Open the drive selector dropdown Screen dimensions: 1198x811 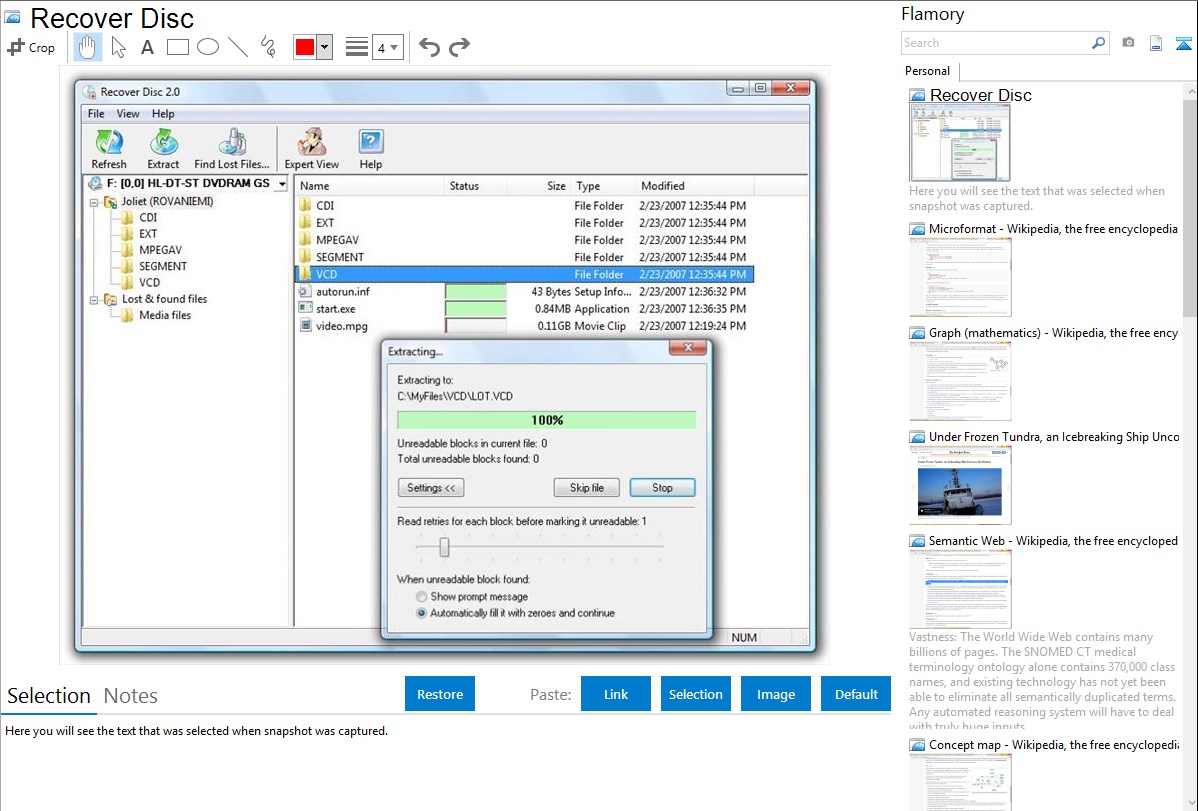coord(282,184)
